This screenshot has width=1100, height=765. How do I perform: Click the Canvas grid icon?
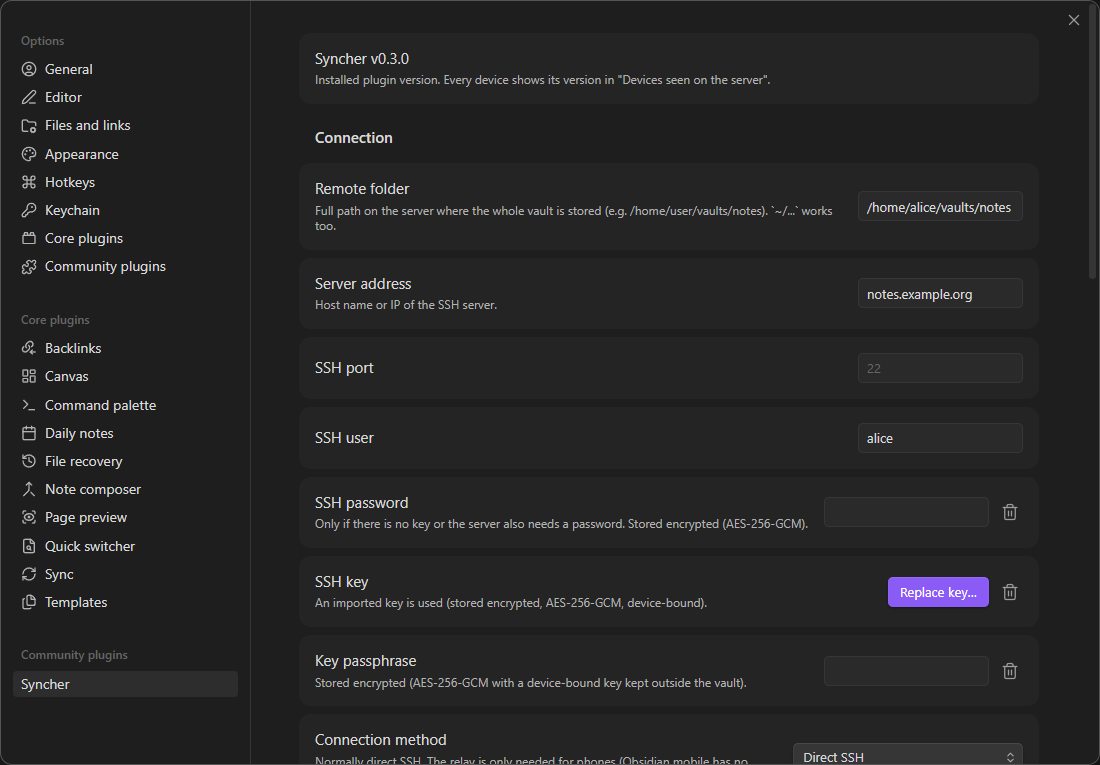click(29, 376)
